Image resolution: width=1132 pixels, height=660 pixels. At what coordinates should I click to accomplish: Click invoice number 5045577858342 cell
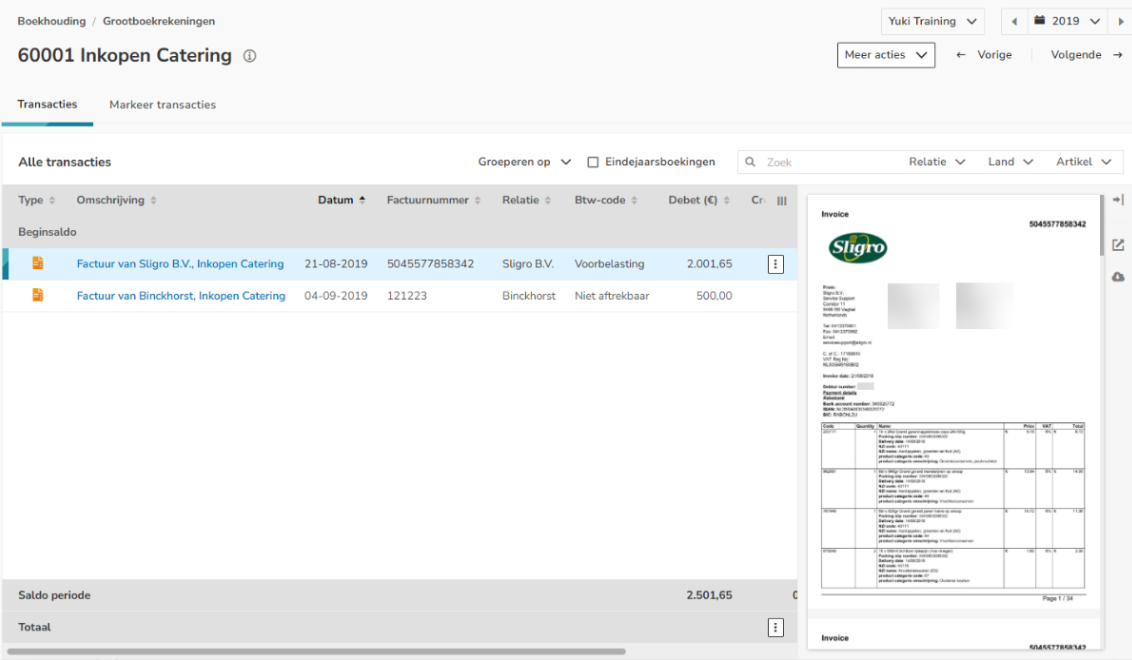[x=430, y=264]
